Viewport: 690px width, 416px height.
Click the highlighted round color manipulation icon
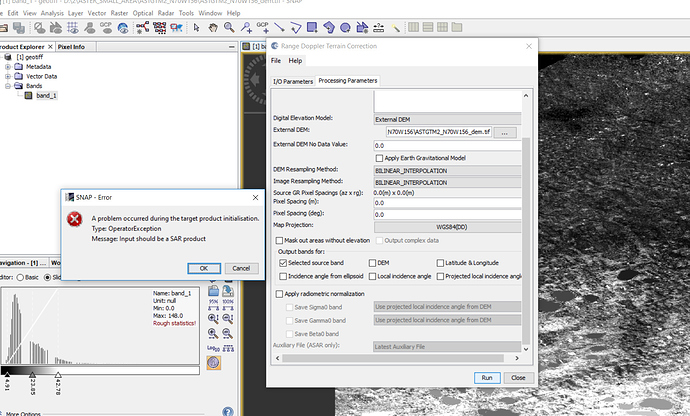coord(213,363)
